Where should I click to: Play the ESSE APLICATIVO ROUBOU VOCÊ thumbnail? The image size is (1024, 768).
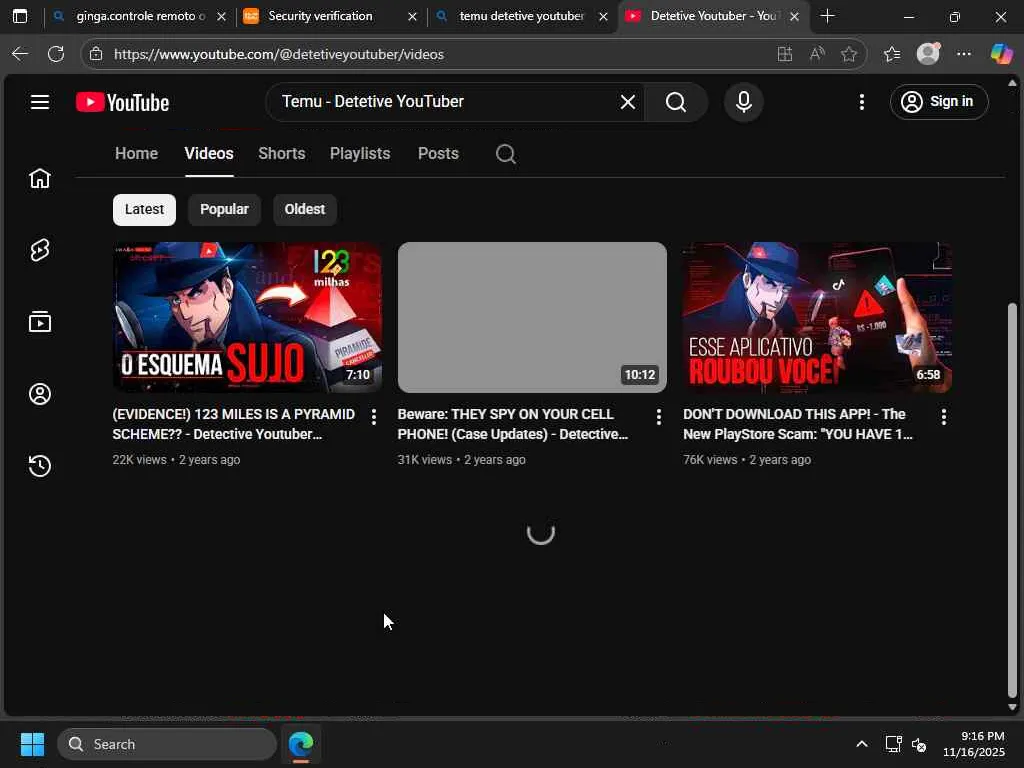[x=817, y=317]
